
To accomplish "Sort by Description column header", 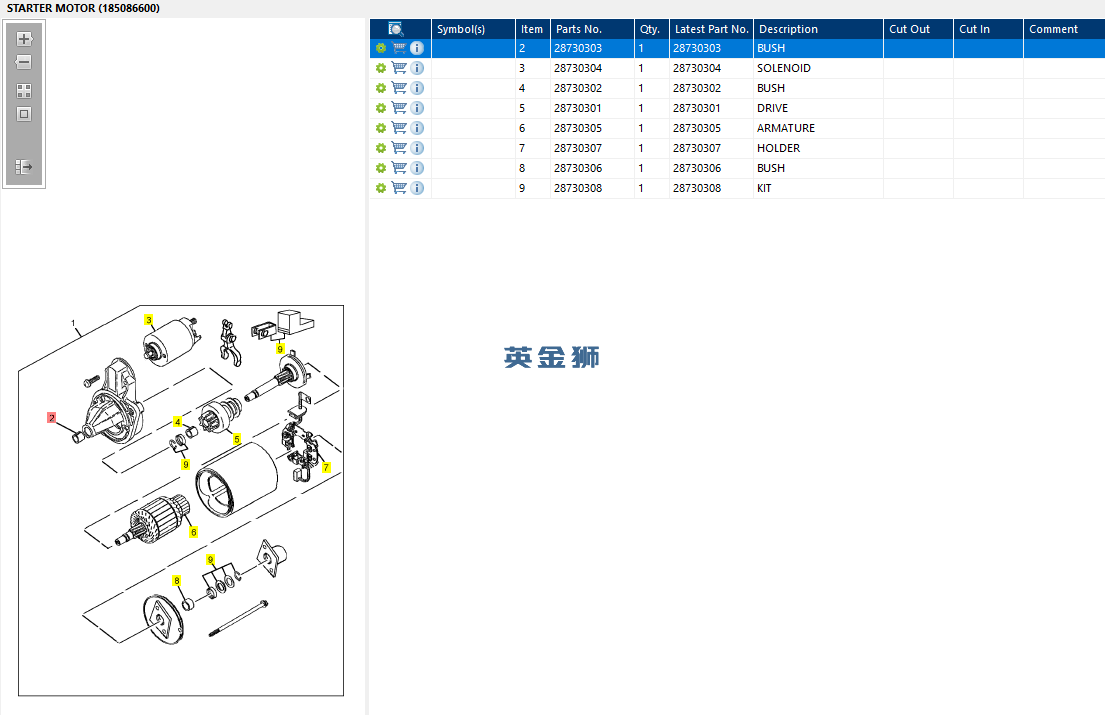I will coord(818,29).
